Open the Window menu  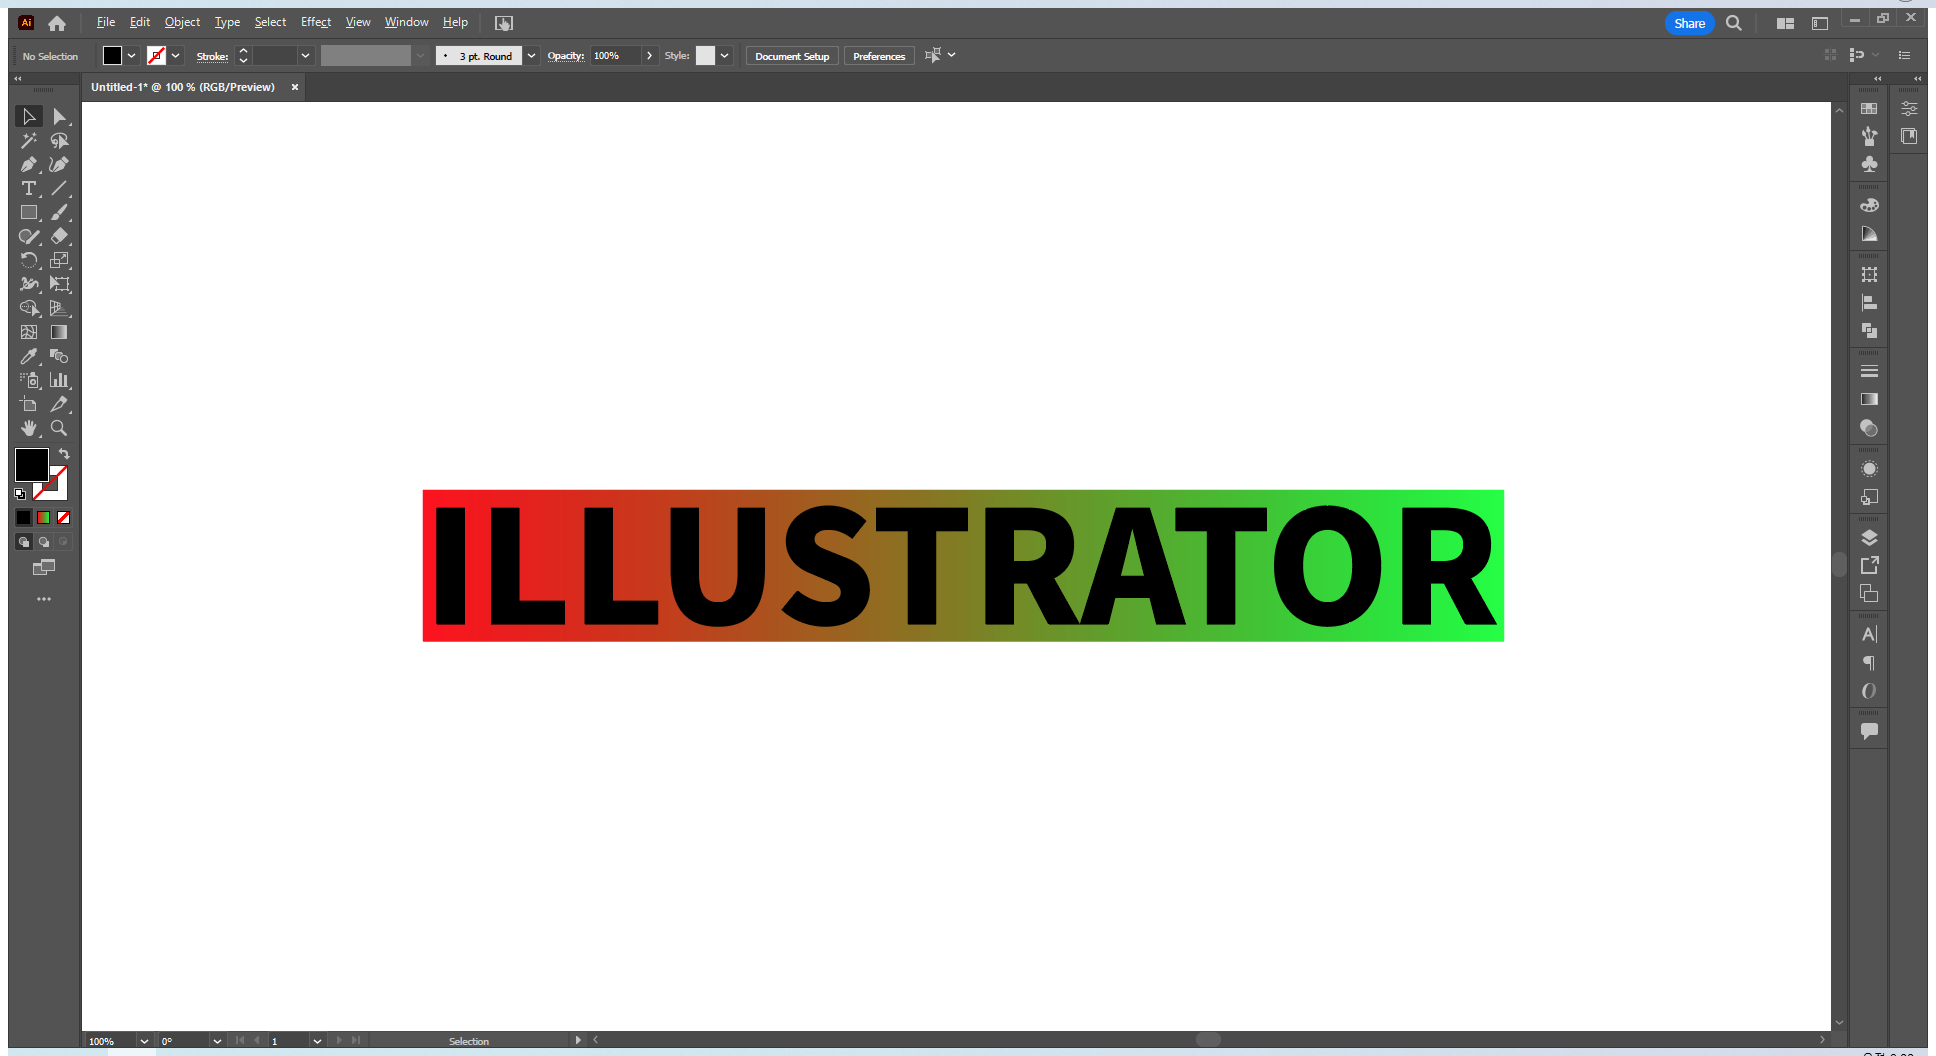[x=406, y=22]
